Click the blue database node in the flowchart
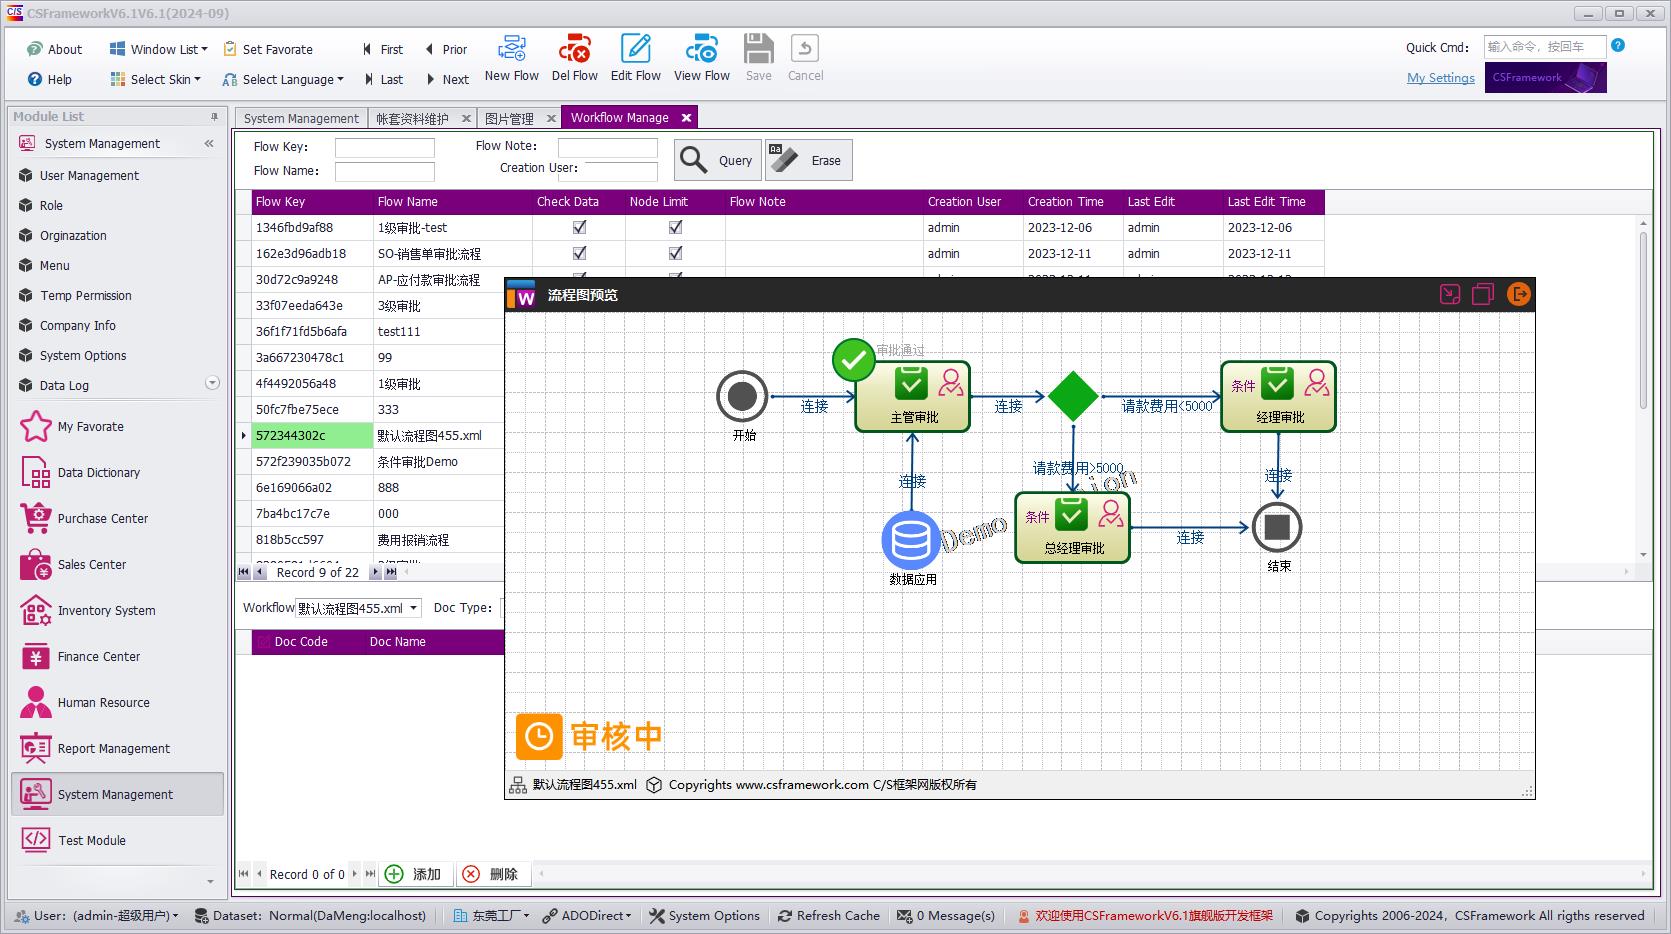The height and width of the screenshot is (934, 1671). [910, 540]
